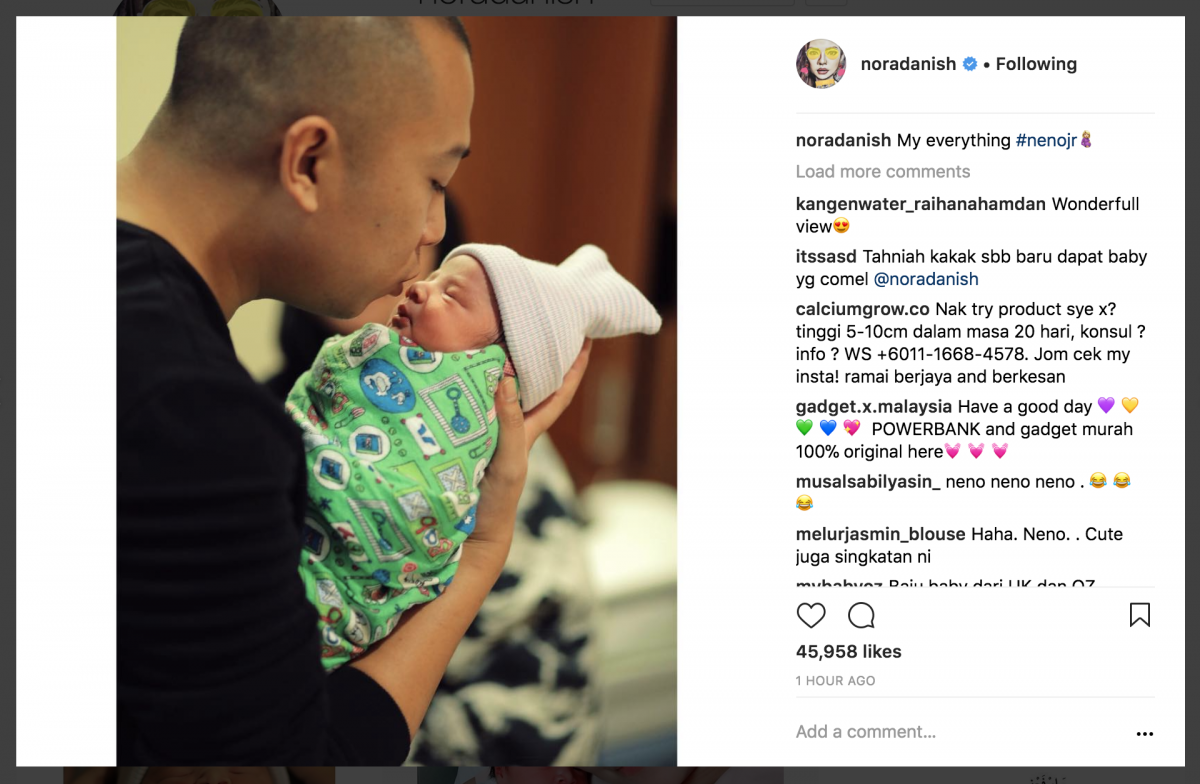Open kangenwater_raihanahamdan commenter profile

tap(920, 204)
